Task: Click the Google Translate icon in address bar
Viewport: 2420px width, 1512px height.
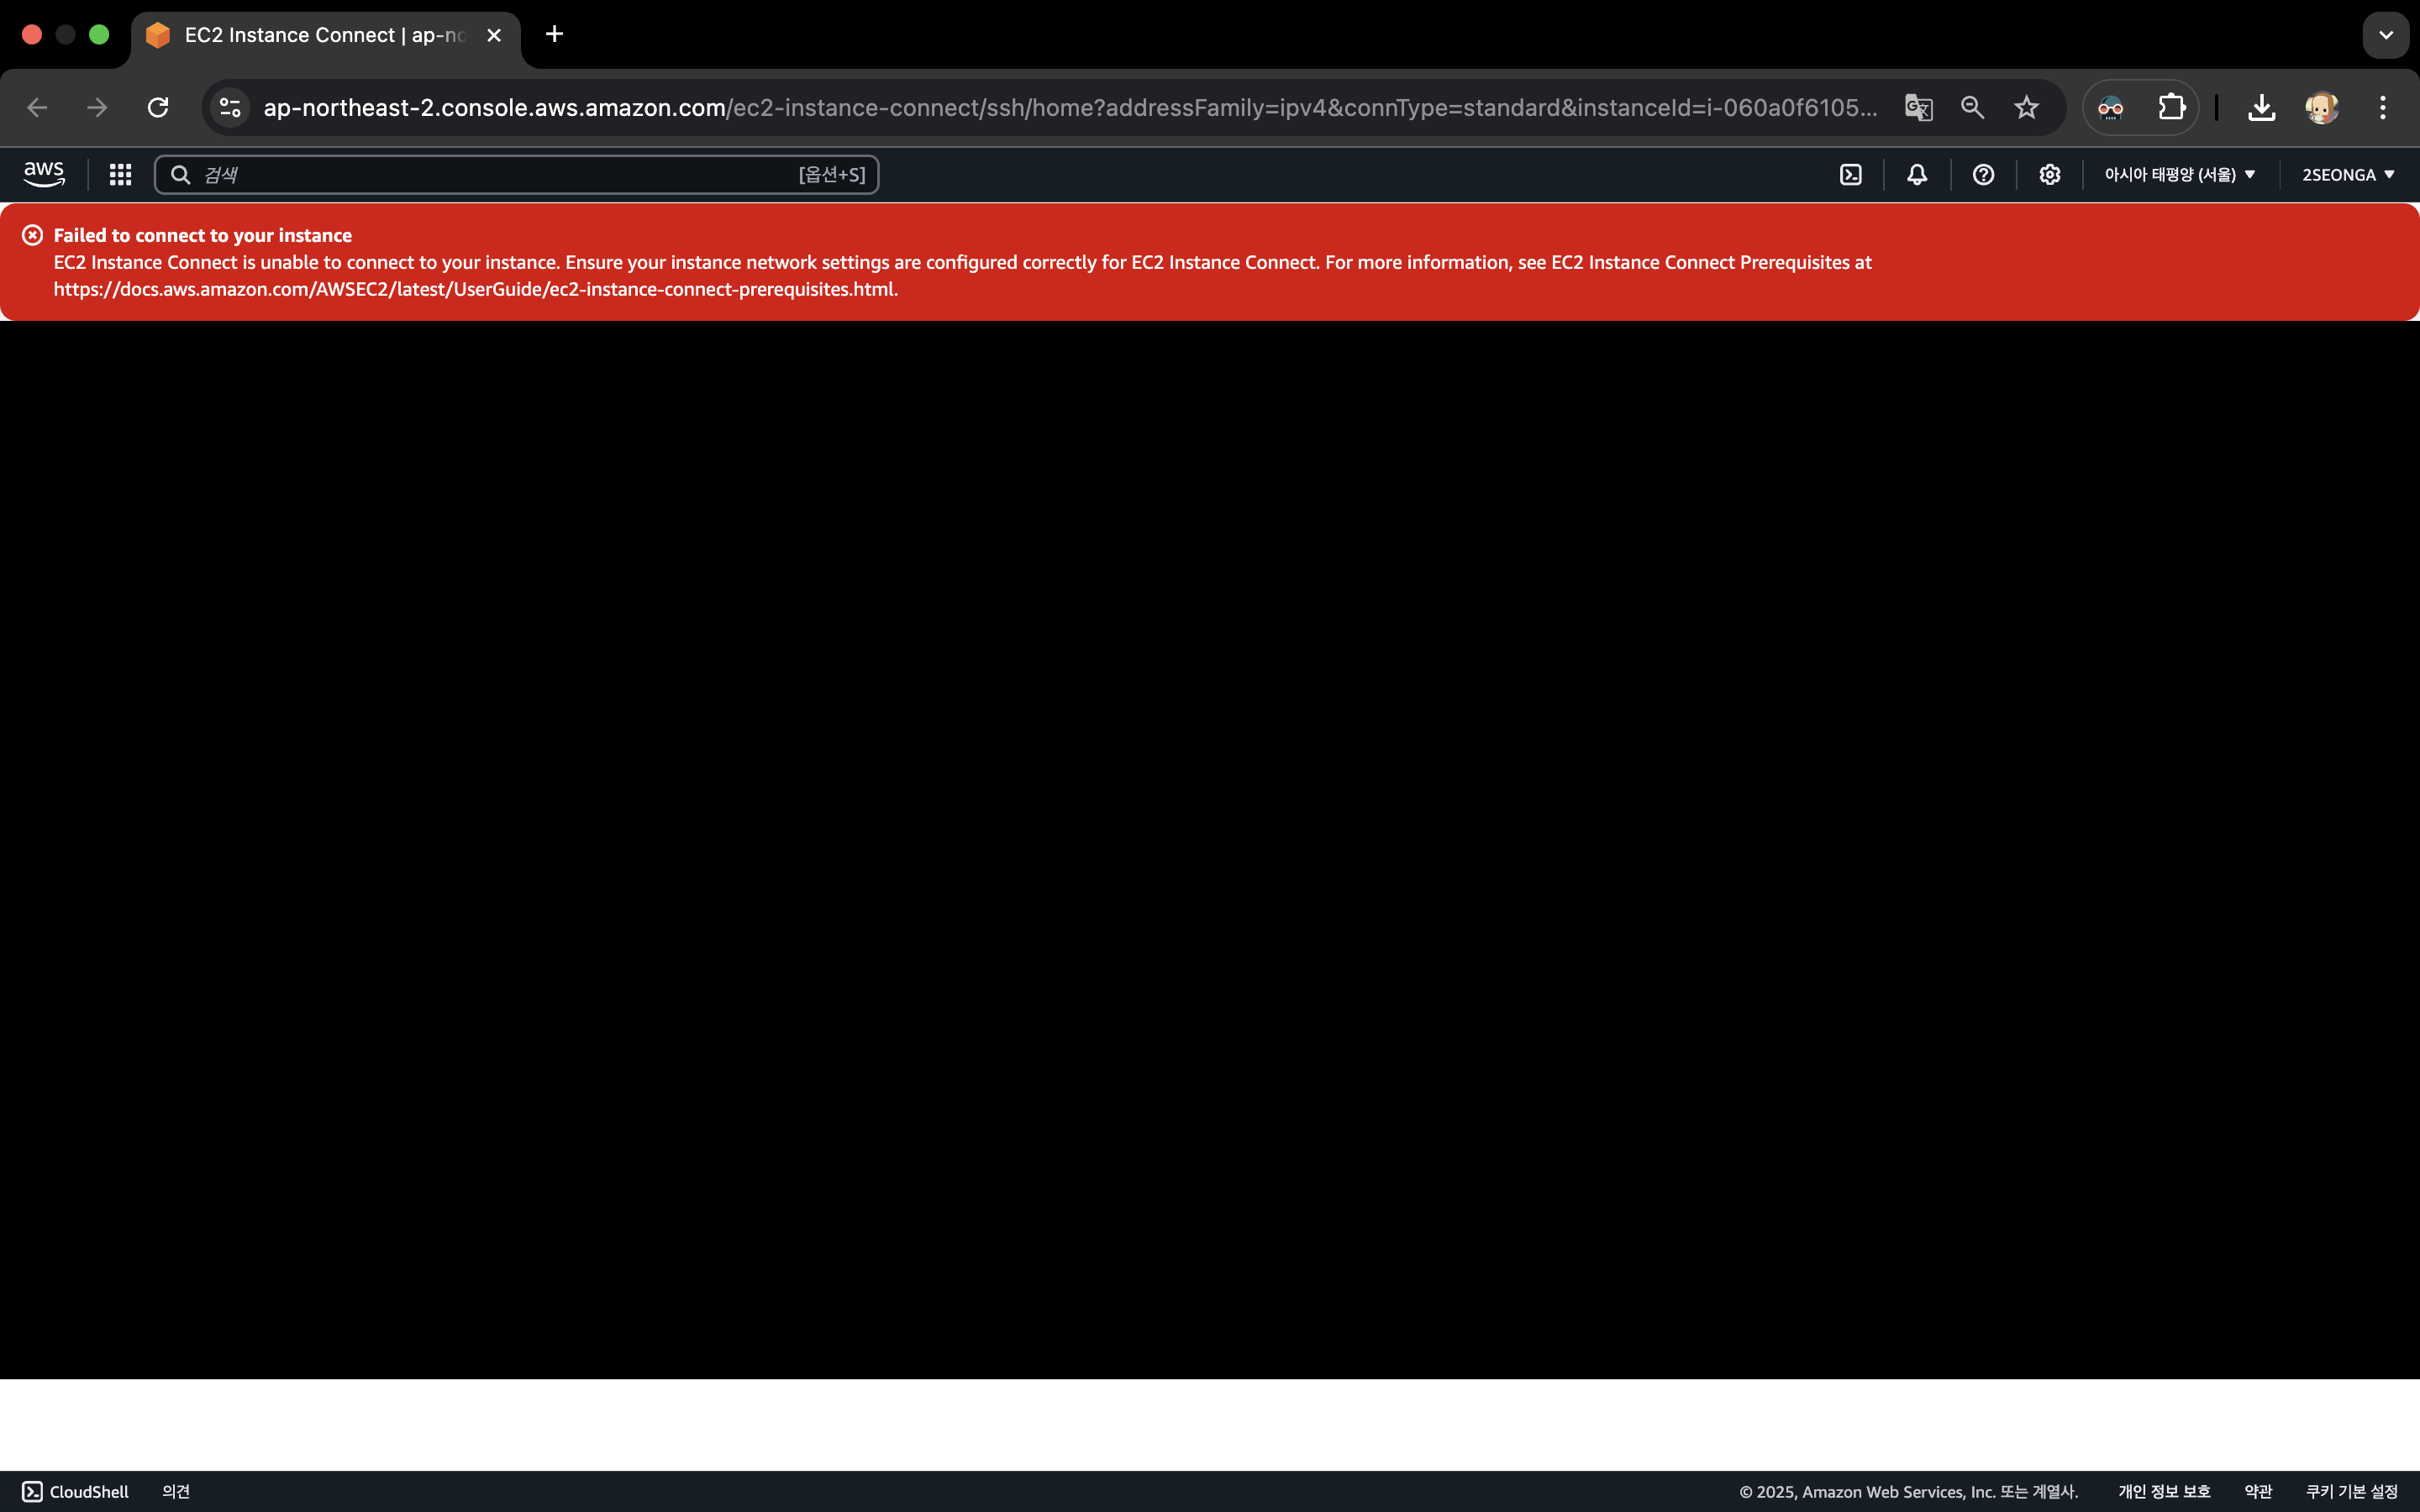Action: coord(1918,107)
